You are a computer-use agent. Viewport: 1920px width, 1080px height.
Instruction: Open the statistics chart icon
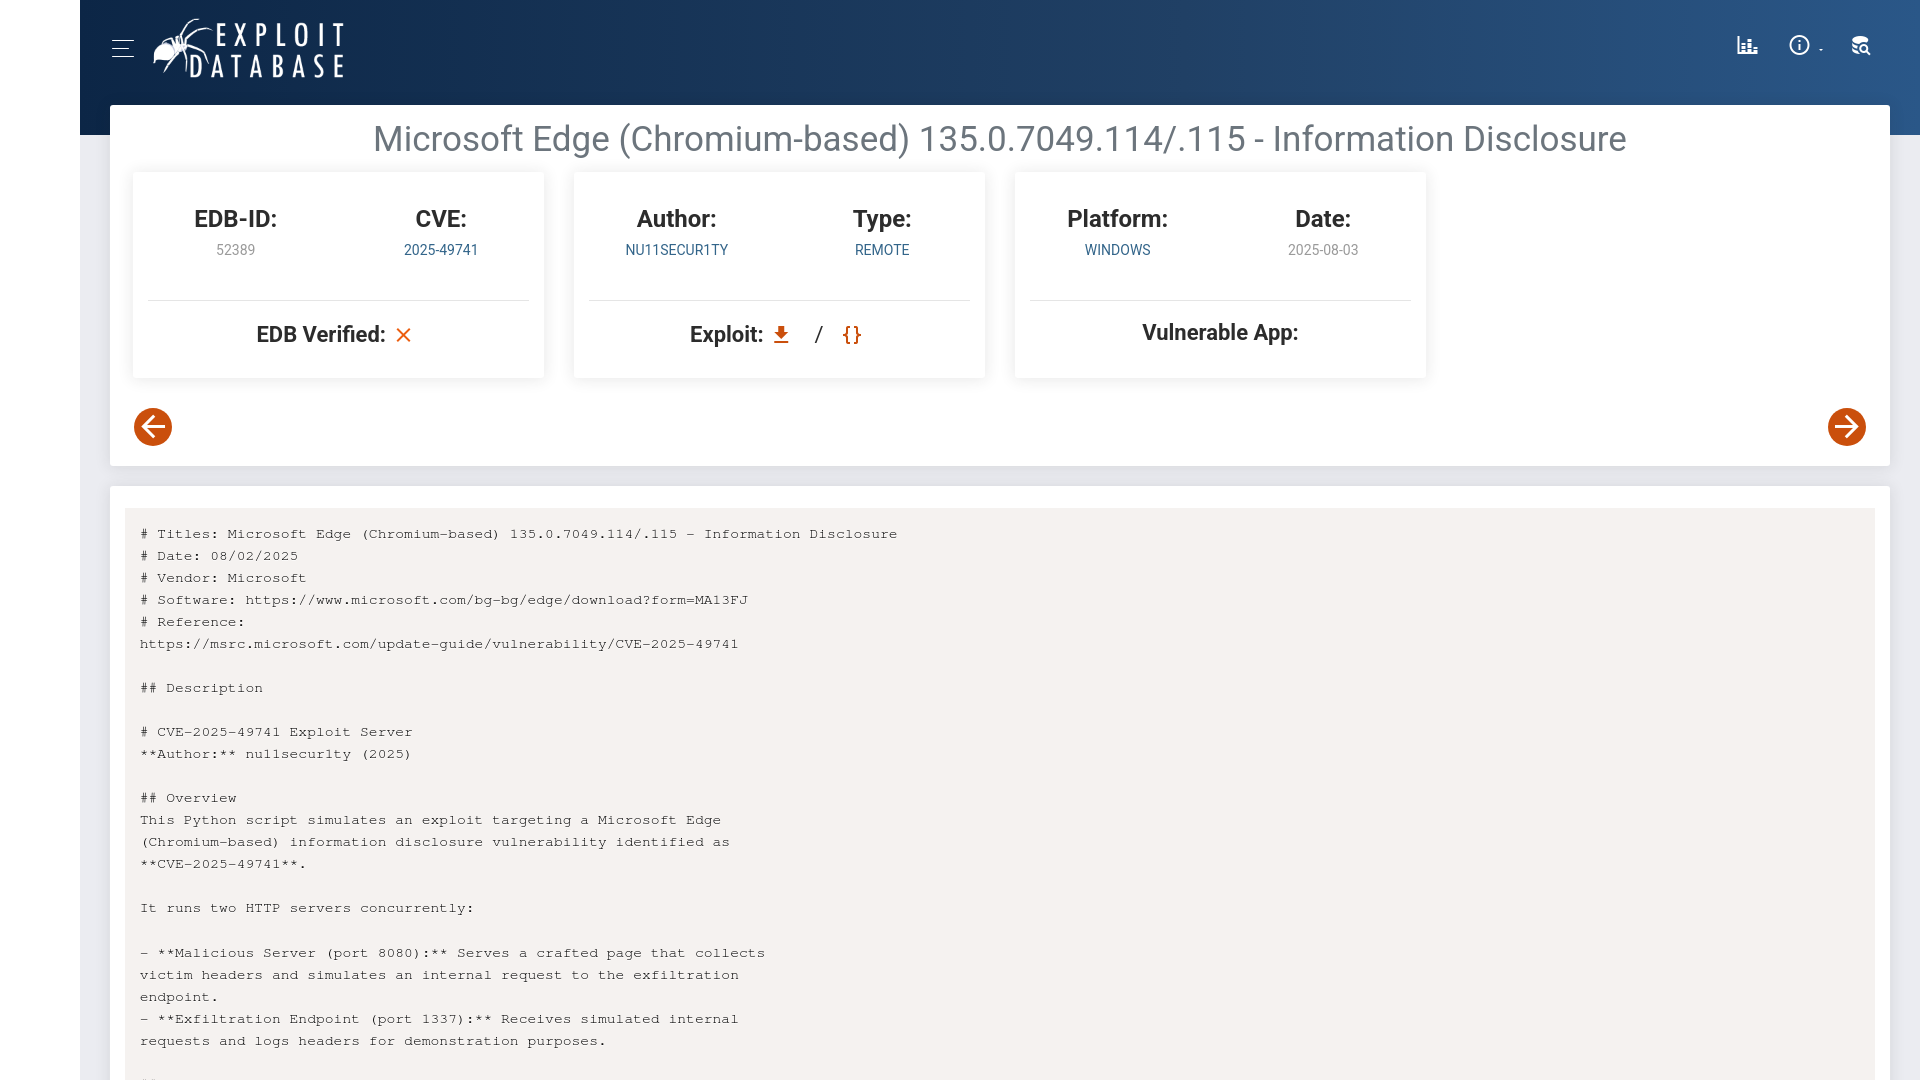click(1747, 46)
